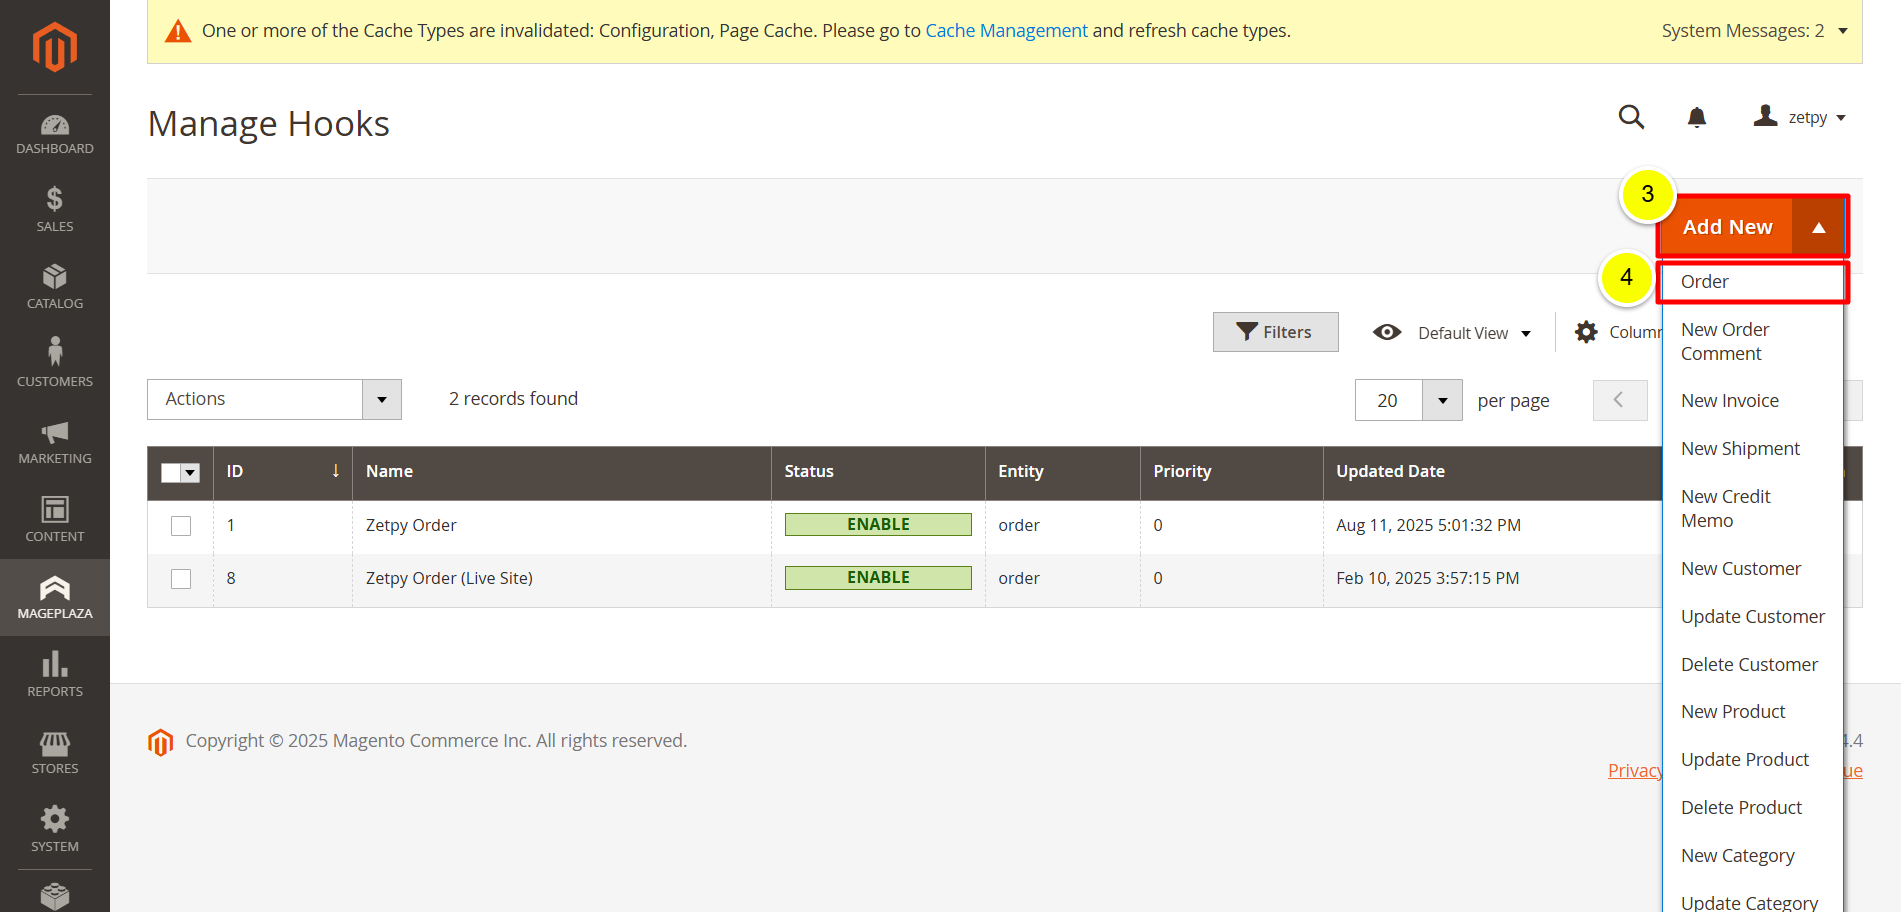Select New Invoice from Add New menu
1901x912 pixels.
coord(1729,401)
